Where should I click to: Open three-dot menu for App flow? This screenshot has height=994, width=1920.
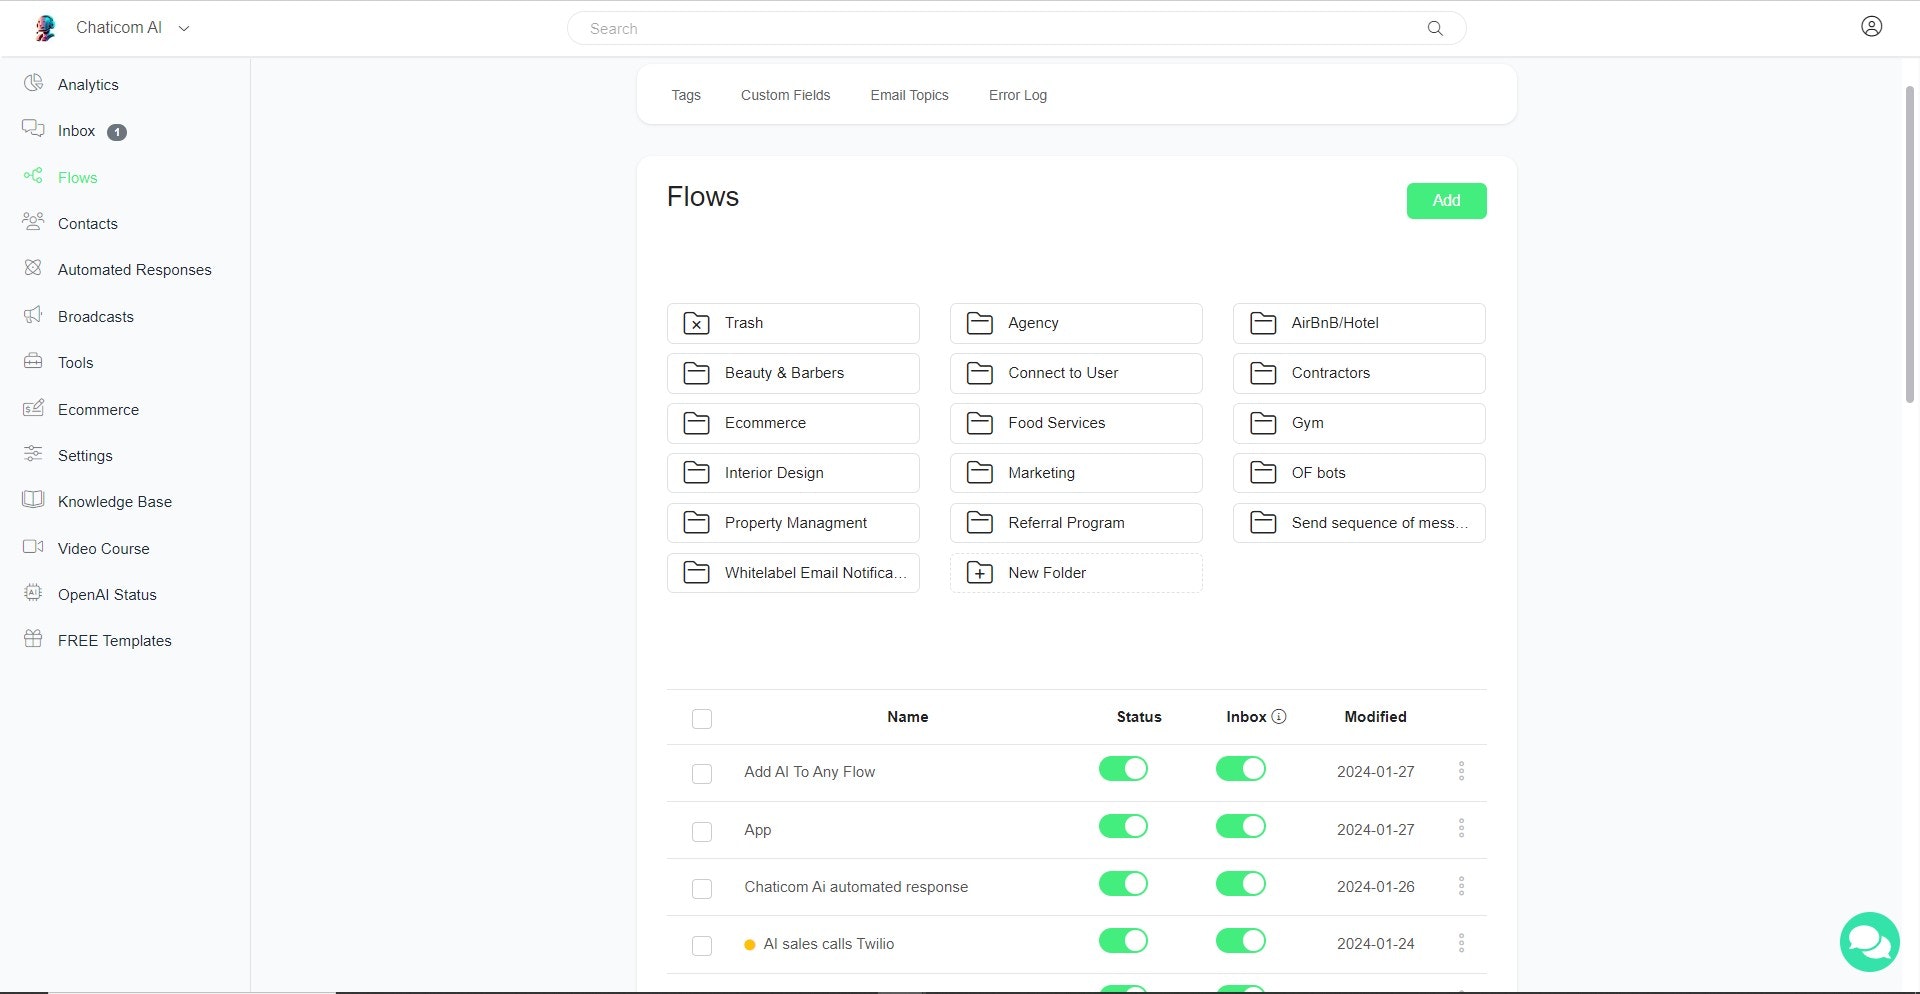1461,829
